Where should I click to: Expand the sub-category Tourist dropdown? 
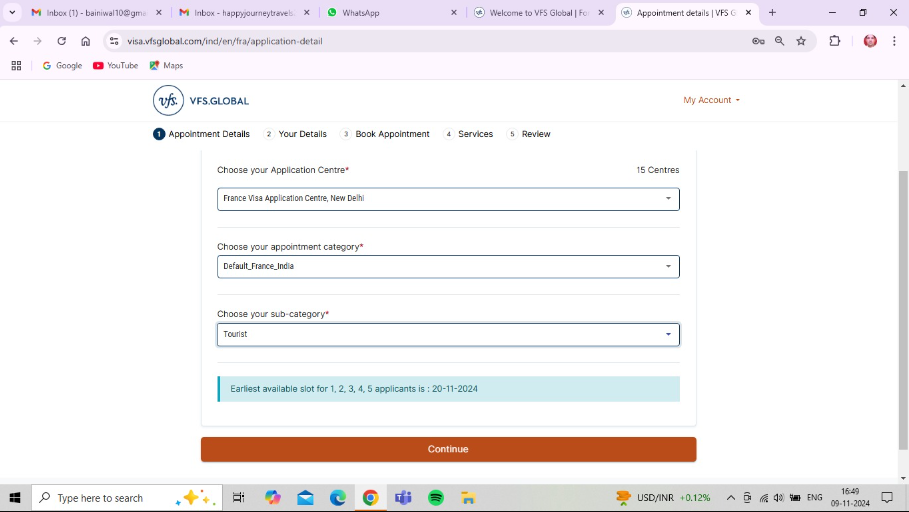pyautogui.click(x=448, y=335)
